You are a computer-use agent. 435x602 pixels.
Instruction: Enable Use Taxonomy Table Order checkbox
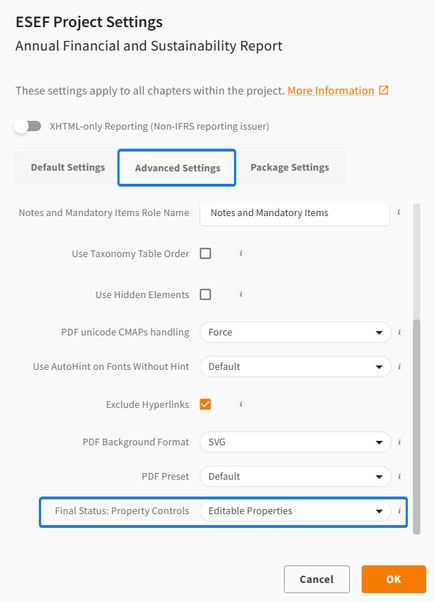205,253
